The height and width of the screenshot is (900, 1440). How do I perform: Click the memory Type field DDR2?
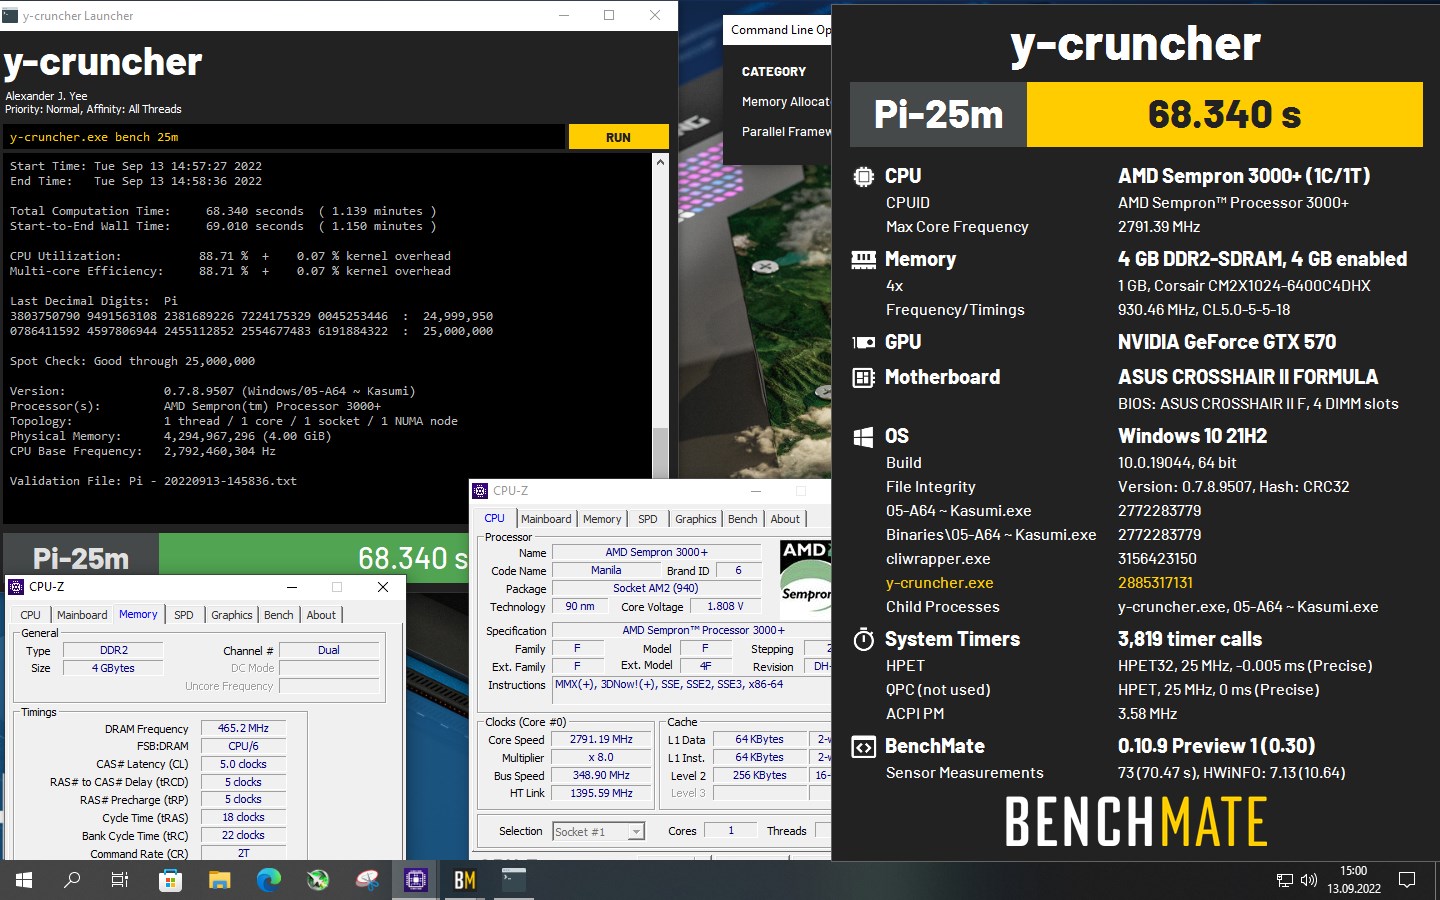click(x=114, y=651)
